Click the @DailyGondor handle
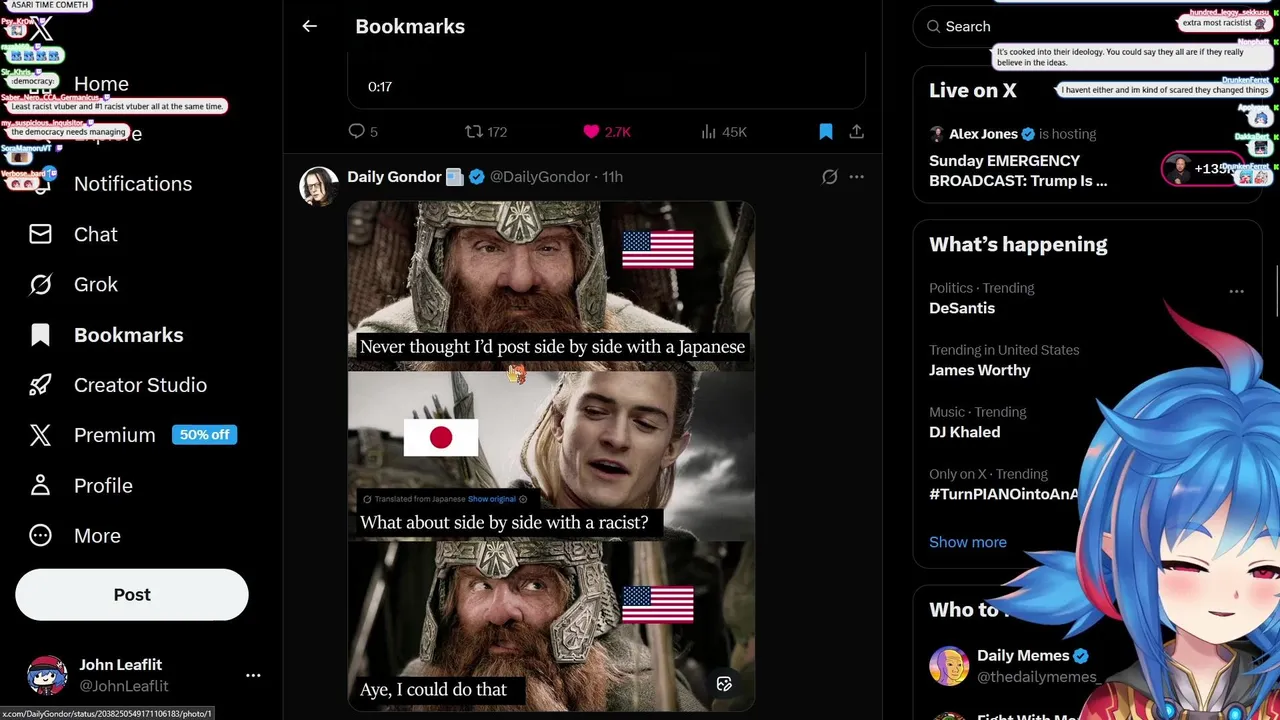Viewport: 1280px width, 720px height. click(x=540, y=176)
